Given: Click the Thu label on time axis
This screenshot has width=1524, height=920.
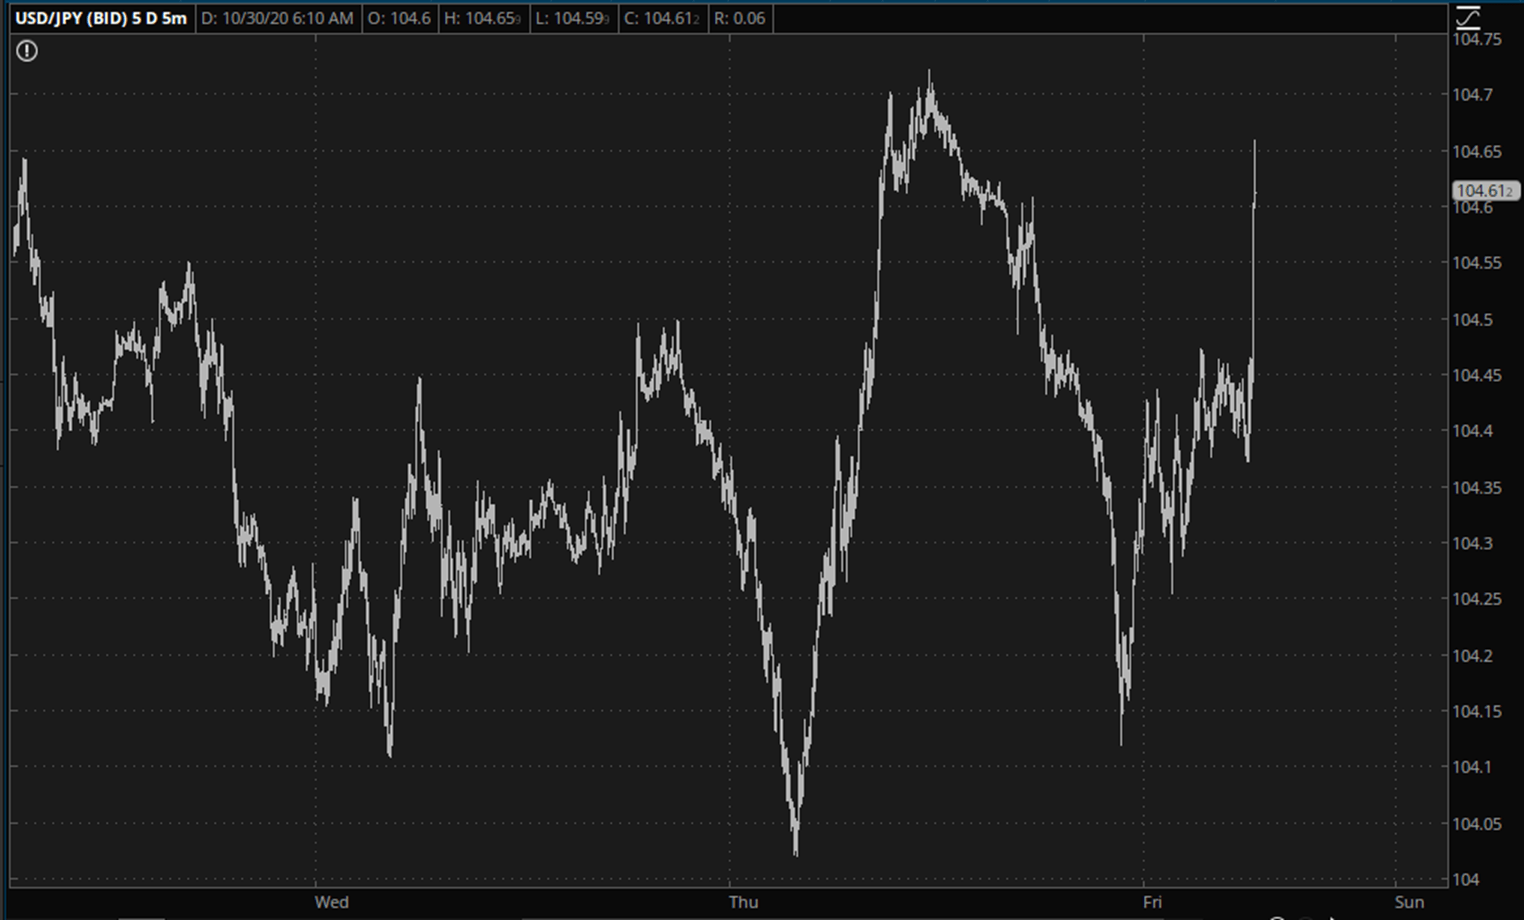Looking at the screenshot, I should 743,902.
